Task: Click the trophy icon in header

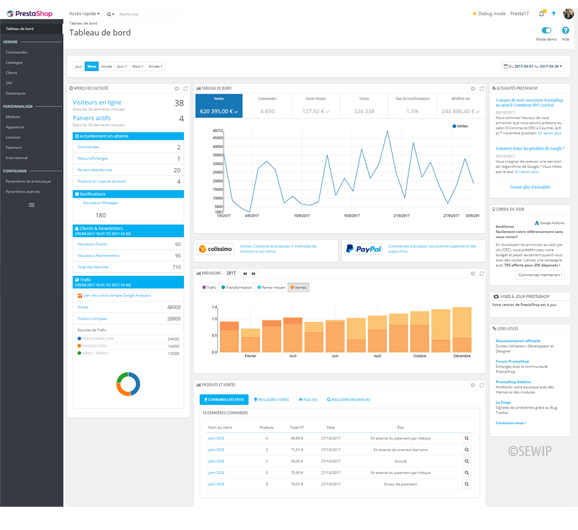Action: pos(553,14)
